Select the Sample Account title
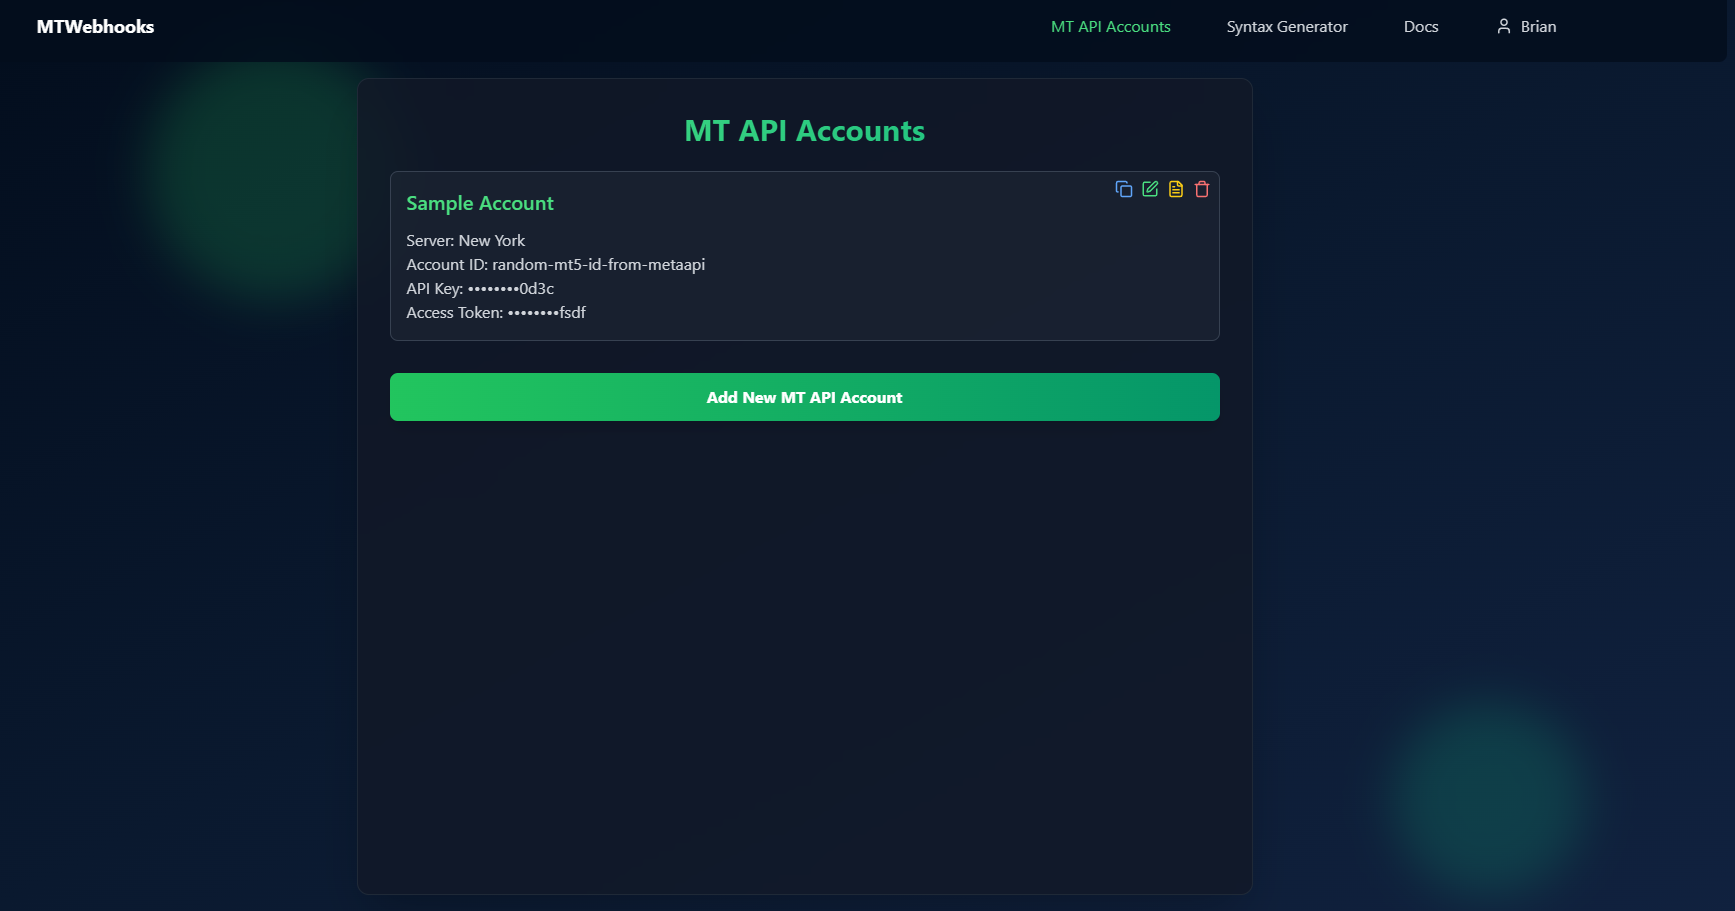Screen dimensions: 1735x911 [479, 203]
